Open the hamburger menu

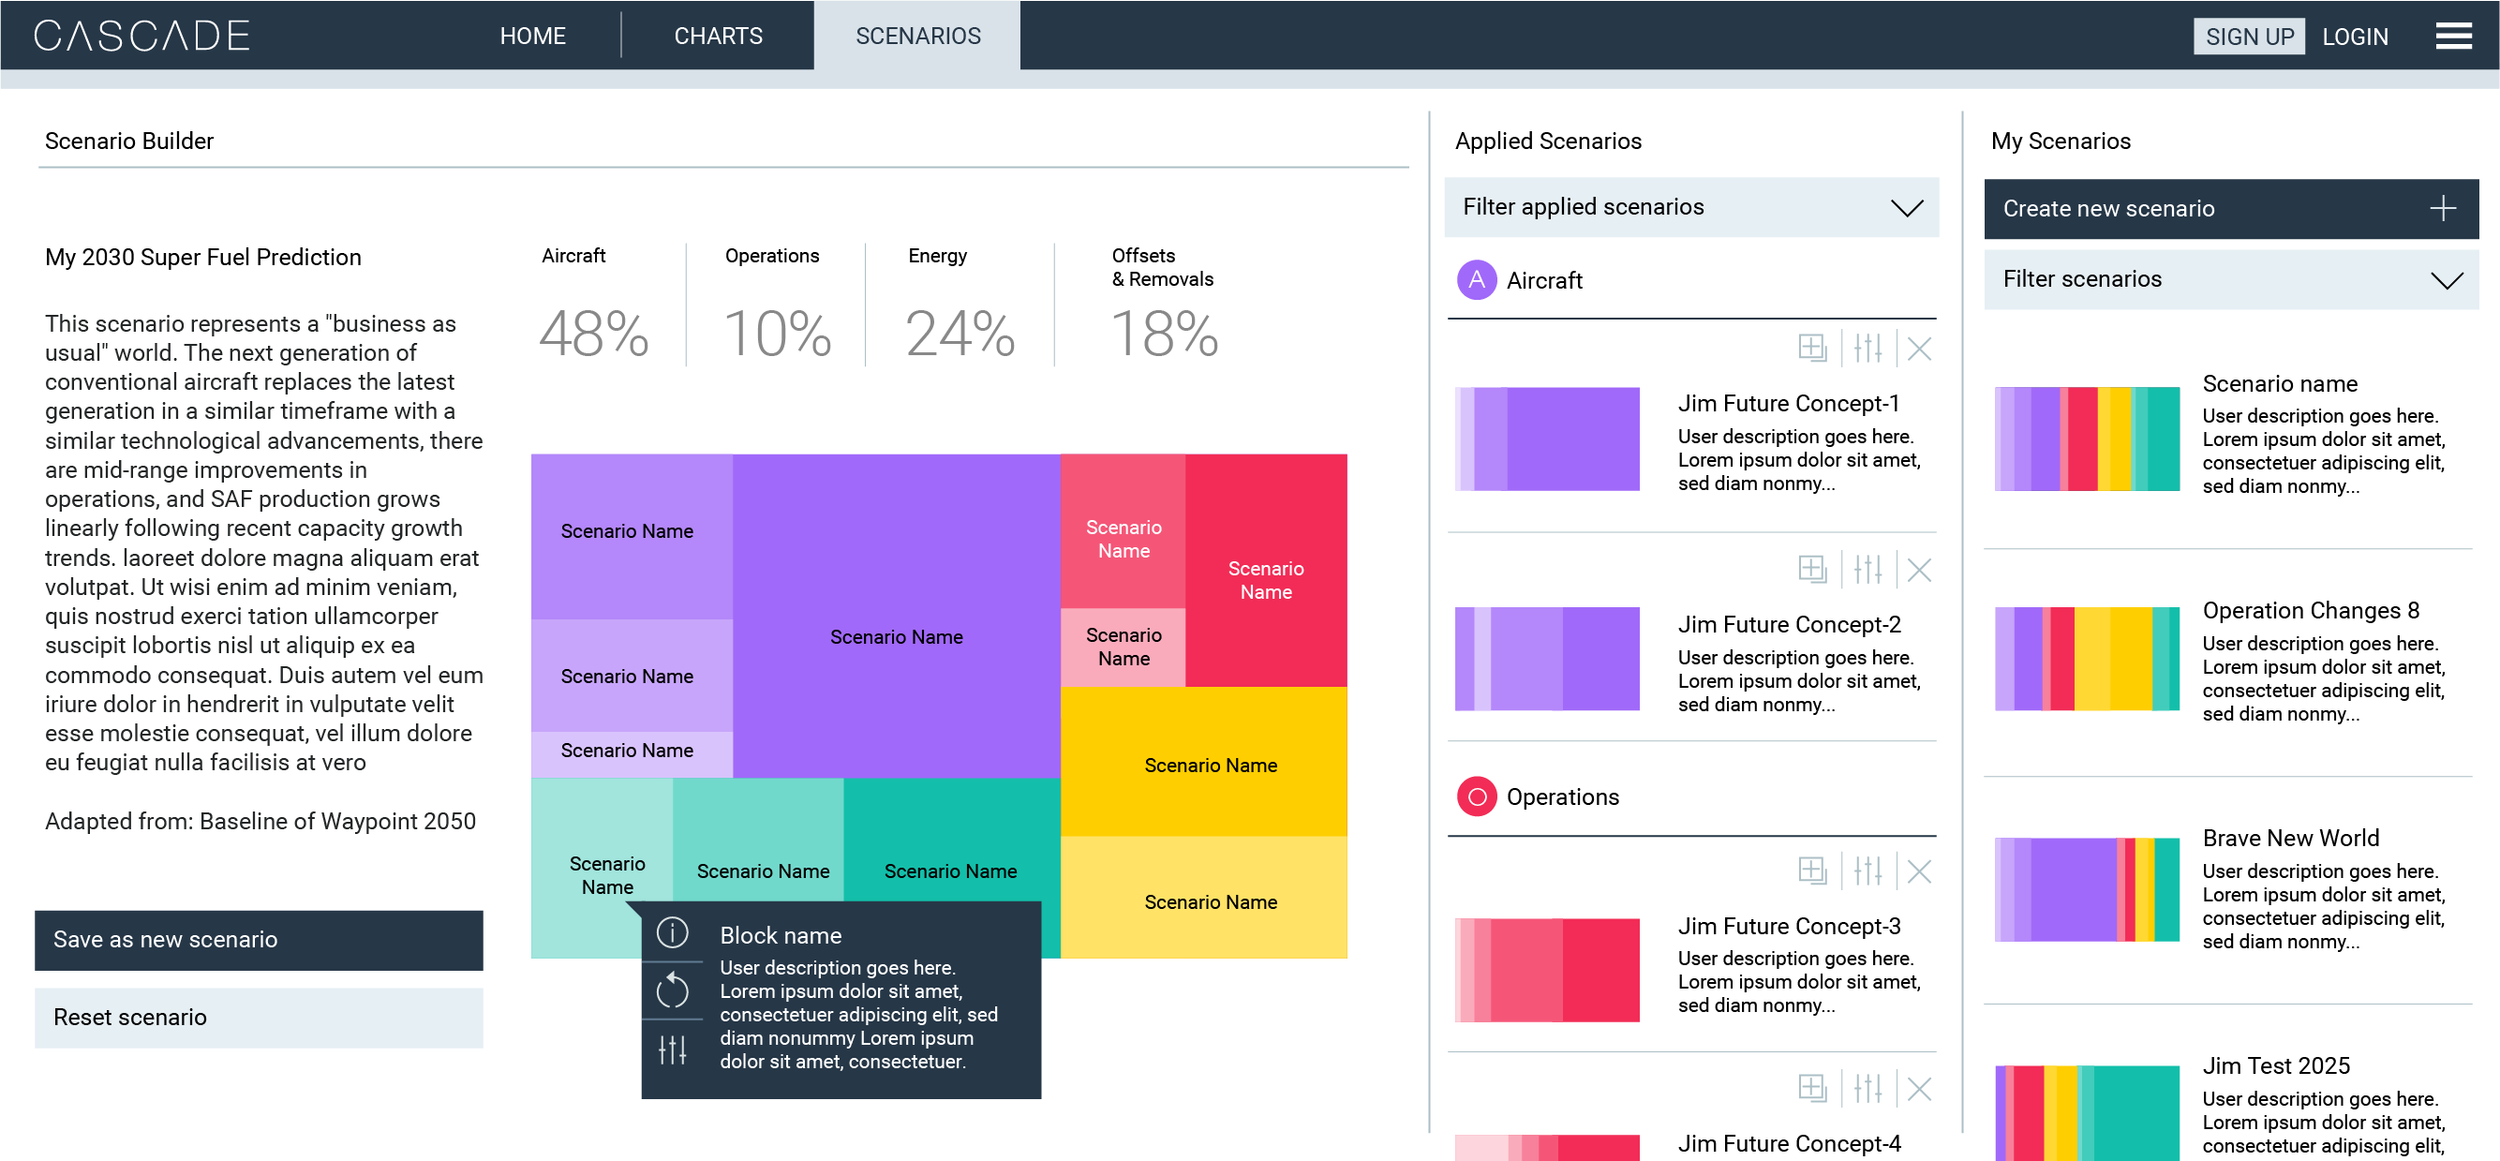click(2453, 36)
